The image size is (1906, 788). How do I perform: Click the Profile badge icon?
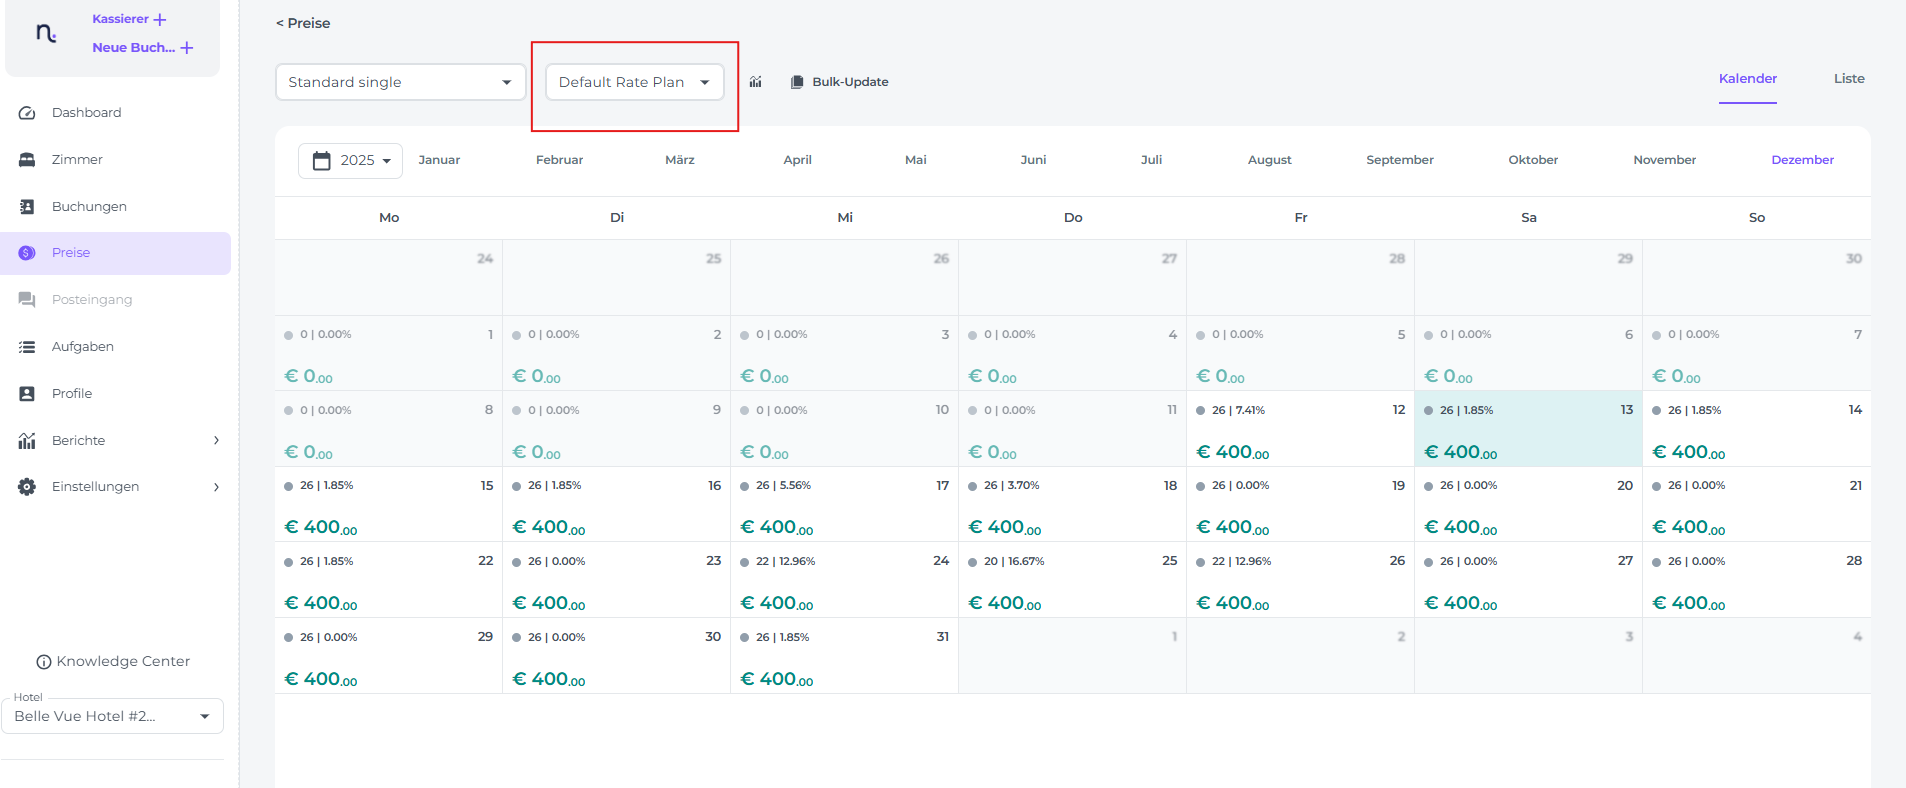(x=27, y=394)
